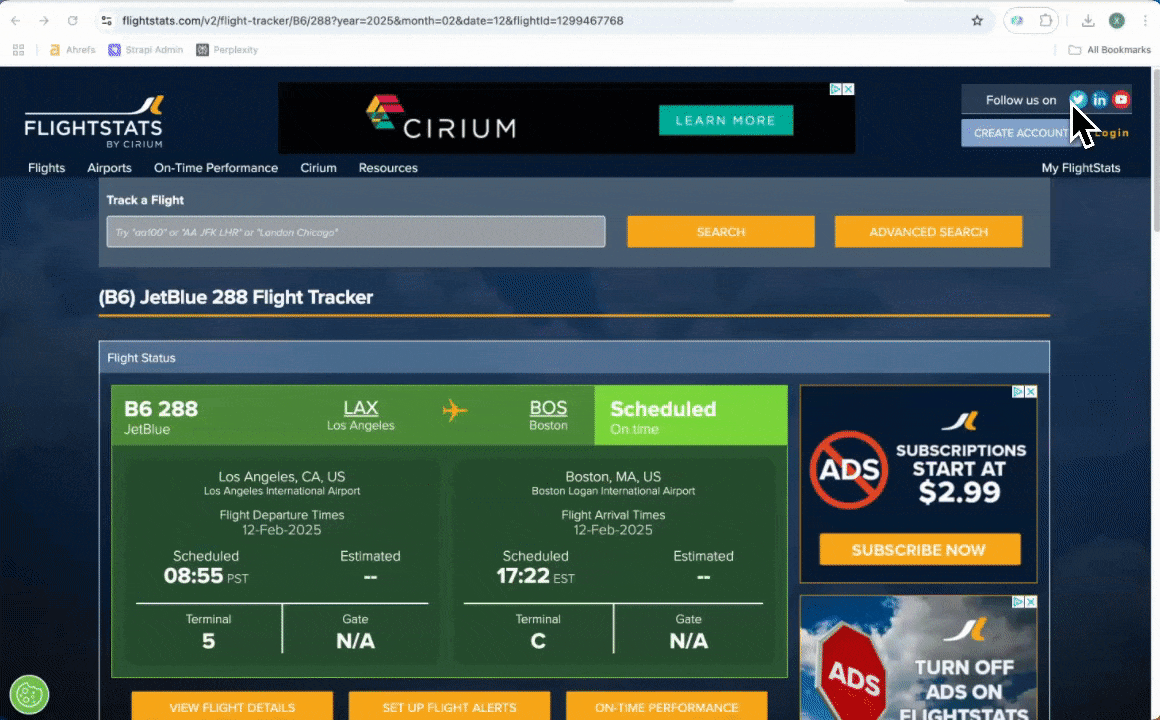Click the green cookie settings icon
This screenshot has height=720, width=1160.
tap(29, 694)
